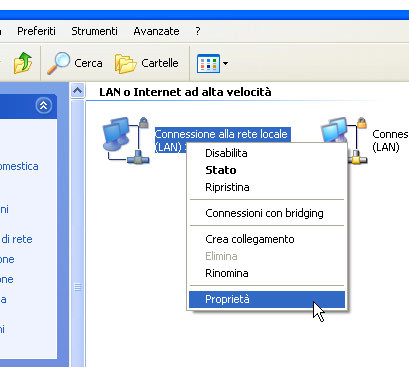The image size is (409, 377).
Task: Open the Preferiti menu
Action: [36, 31]
